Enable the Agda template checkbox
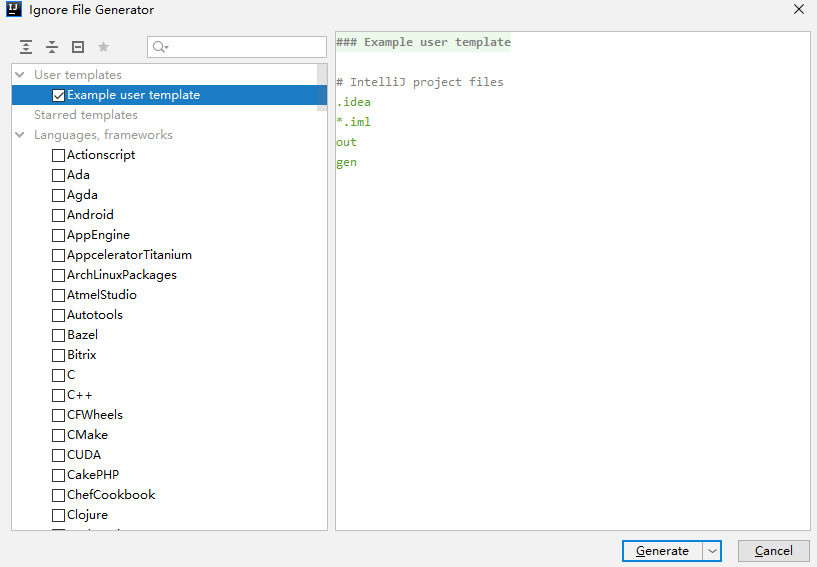The height and width of the screenshot is (567, 817). [x=58, y=195]
